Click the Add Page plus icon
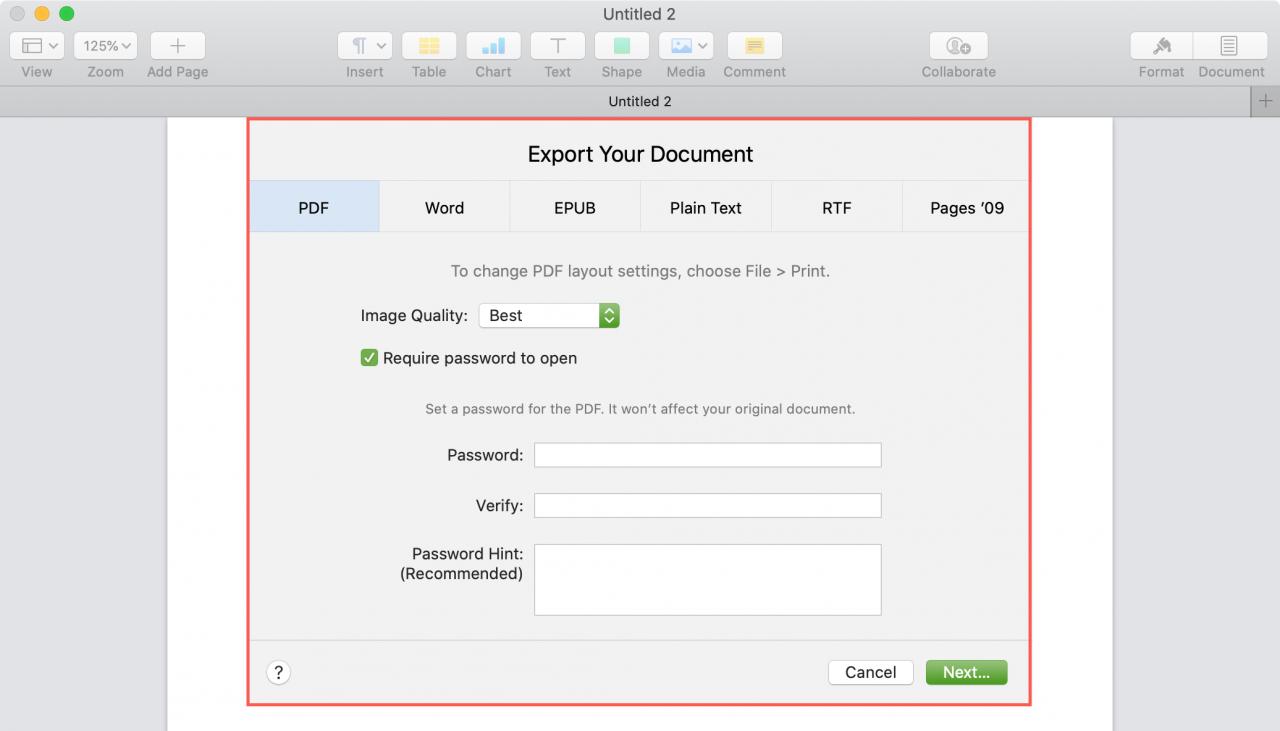 (178, 46)
